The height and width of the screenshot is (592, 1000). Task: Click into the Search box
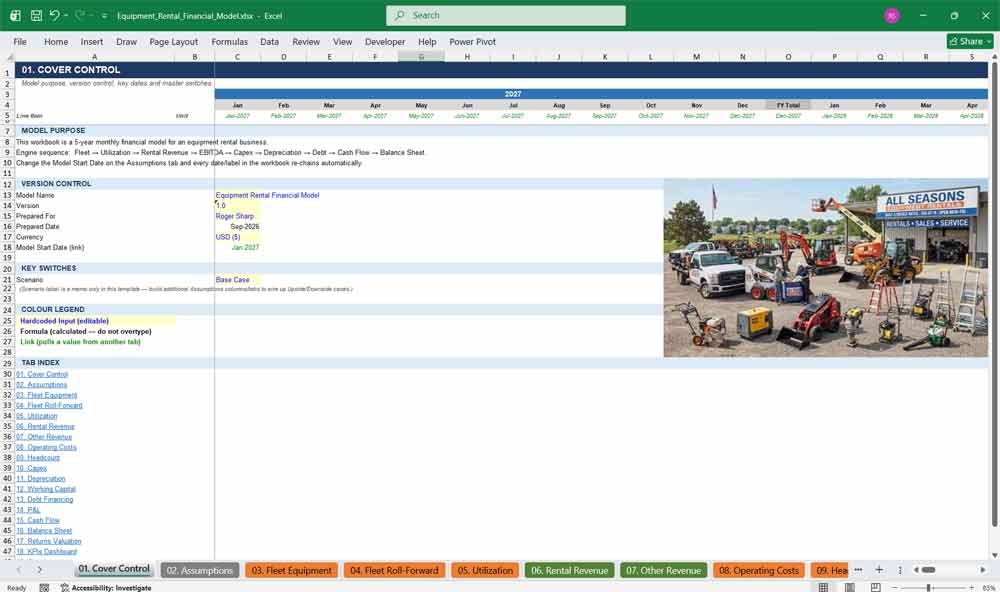pyautogui.click(x=506, y=15)
